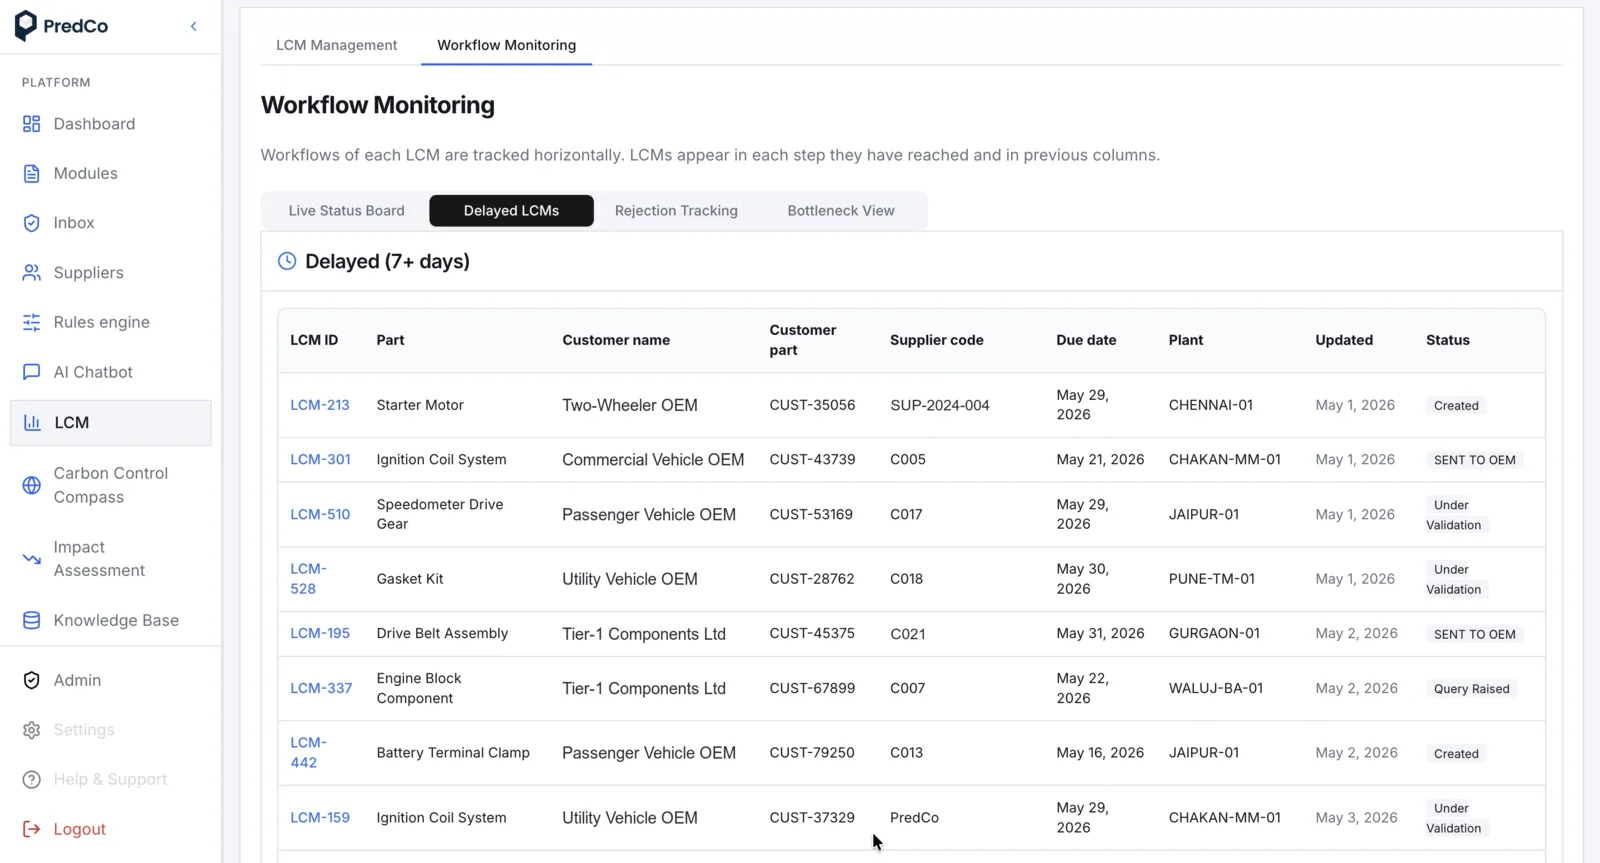This screenshot has height=863, width=1600.
Task: Click the Impact Assessment trend icon
Action: 32,559
